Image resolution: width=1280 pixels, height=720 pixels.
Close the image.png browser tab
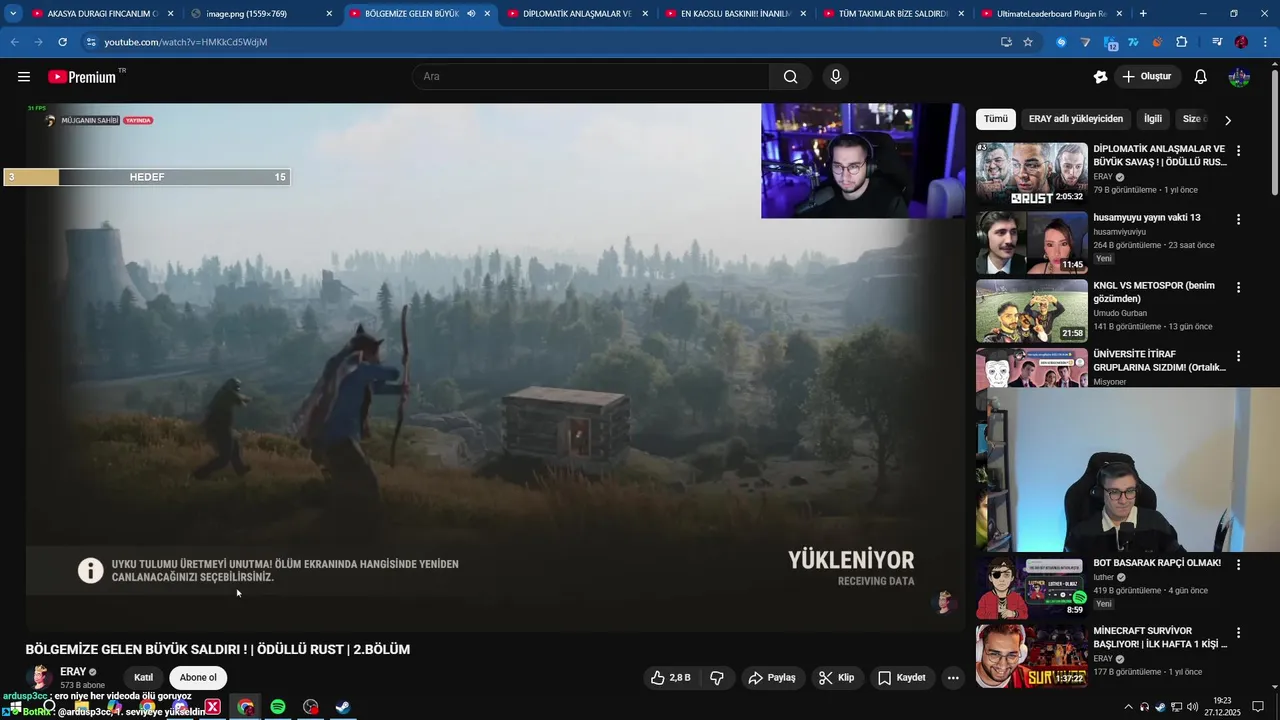coord(329,14)
